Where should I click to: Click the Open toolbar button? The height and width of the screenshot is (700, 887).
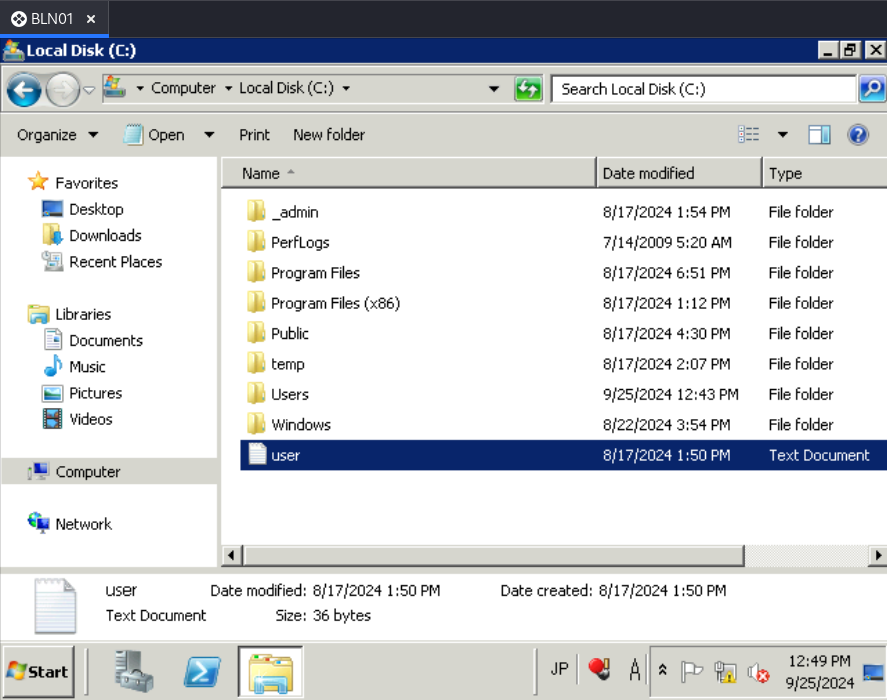156,135
